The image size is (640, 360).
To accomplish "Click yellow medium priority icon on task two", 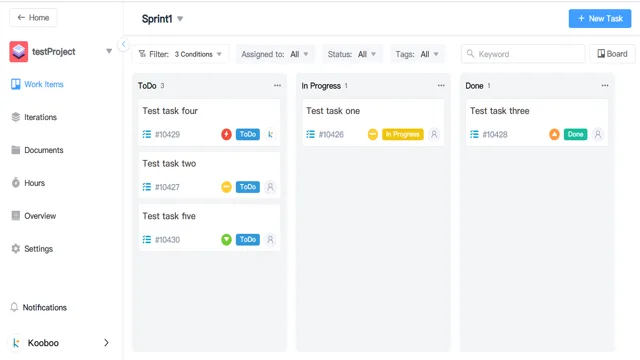I will pos(227,187).
